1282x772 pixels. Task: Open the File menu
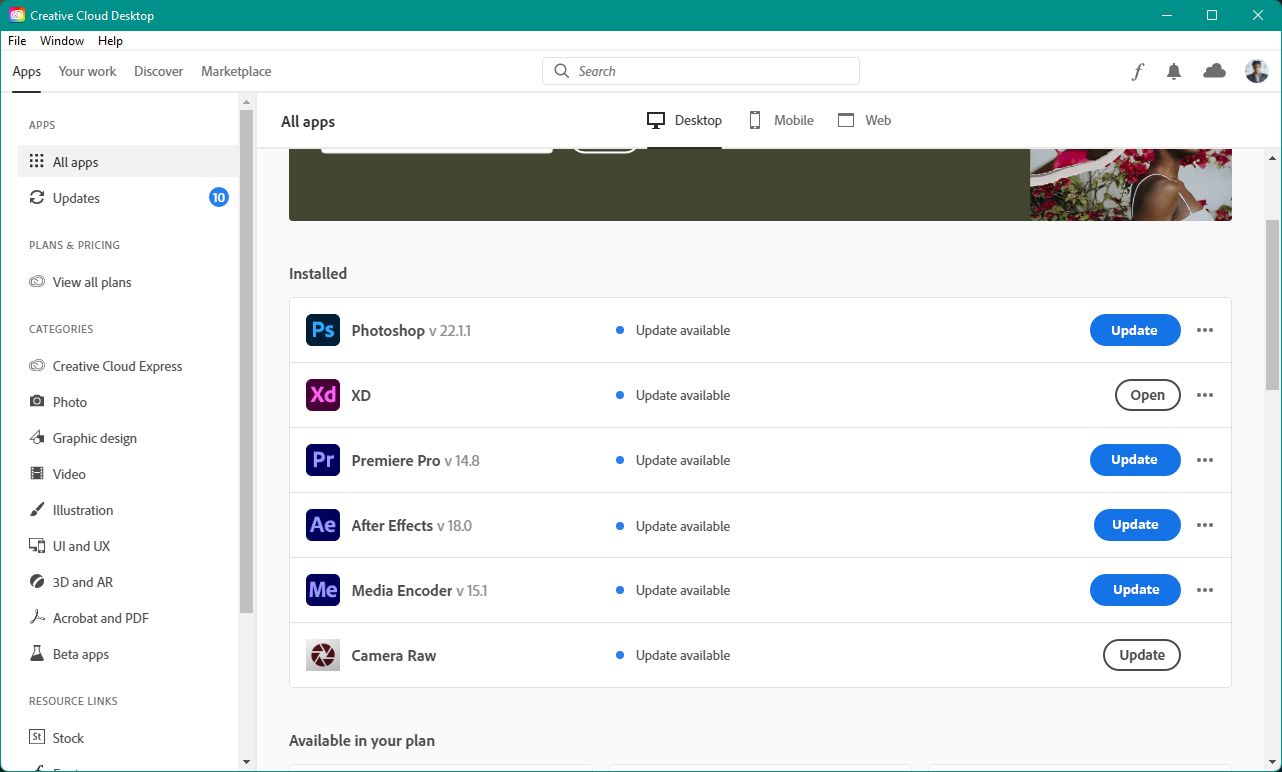[17, 41]
